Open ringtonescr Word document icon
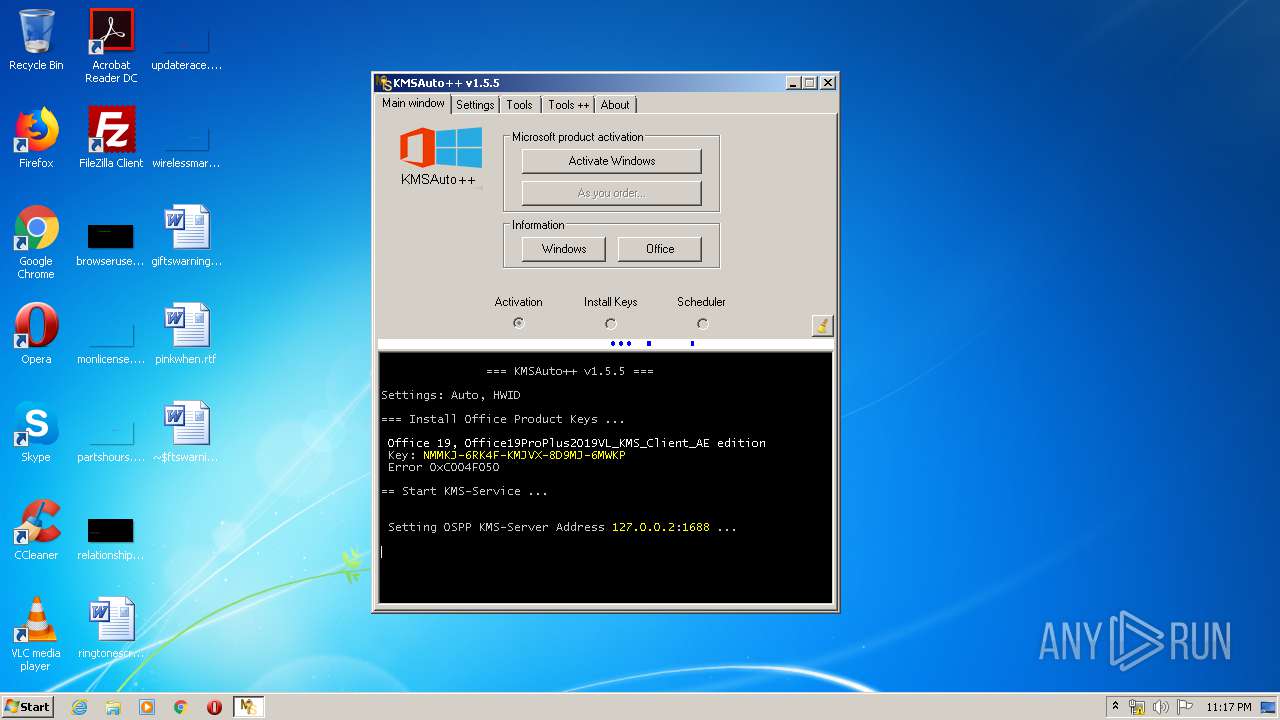The image size is (1280, 720). 111,628
